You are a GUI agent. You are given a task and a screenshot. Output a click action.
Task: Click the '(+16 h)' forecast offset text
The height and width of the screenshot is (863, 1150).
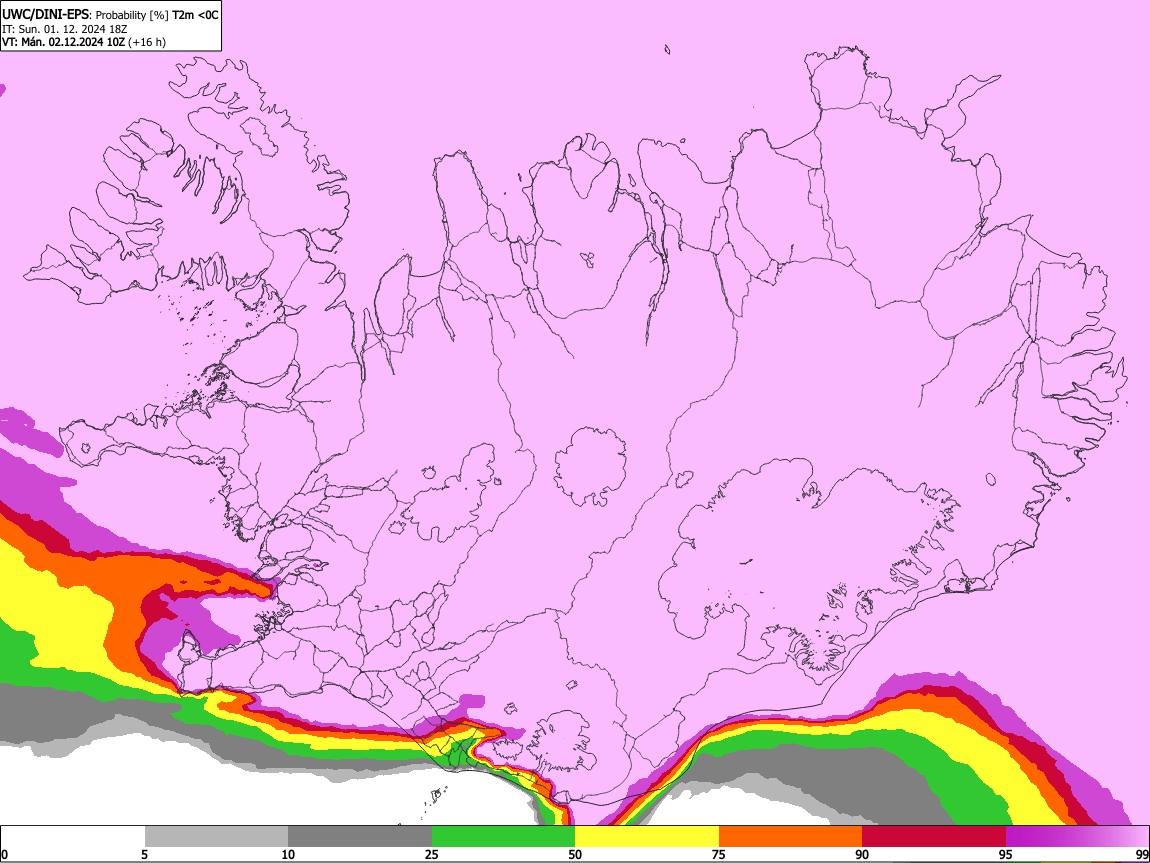point(147,42)
